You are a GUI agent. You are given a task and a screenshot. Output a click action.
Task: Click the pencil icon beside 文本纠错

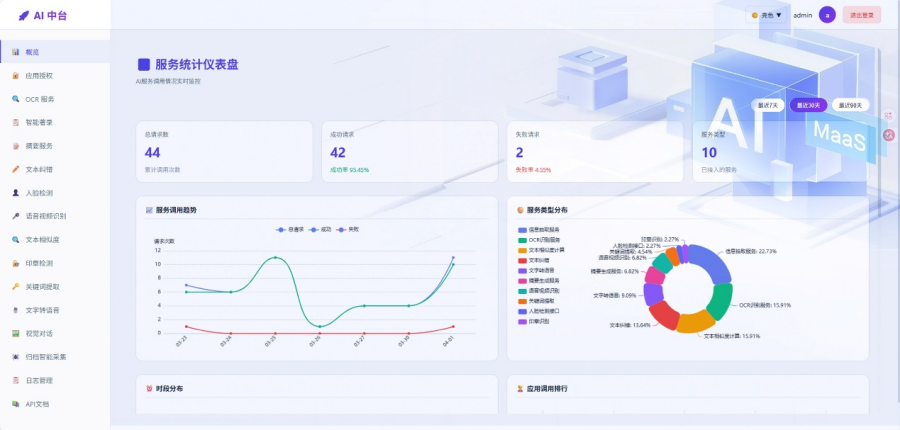pyautogui.click(x=15, y=169)
